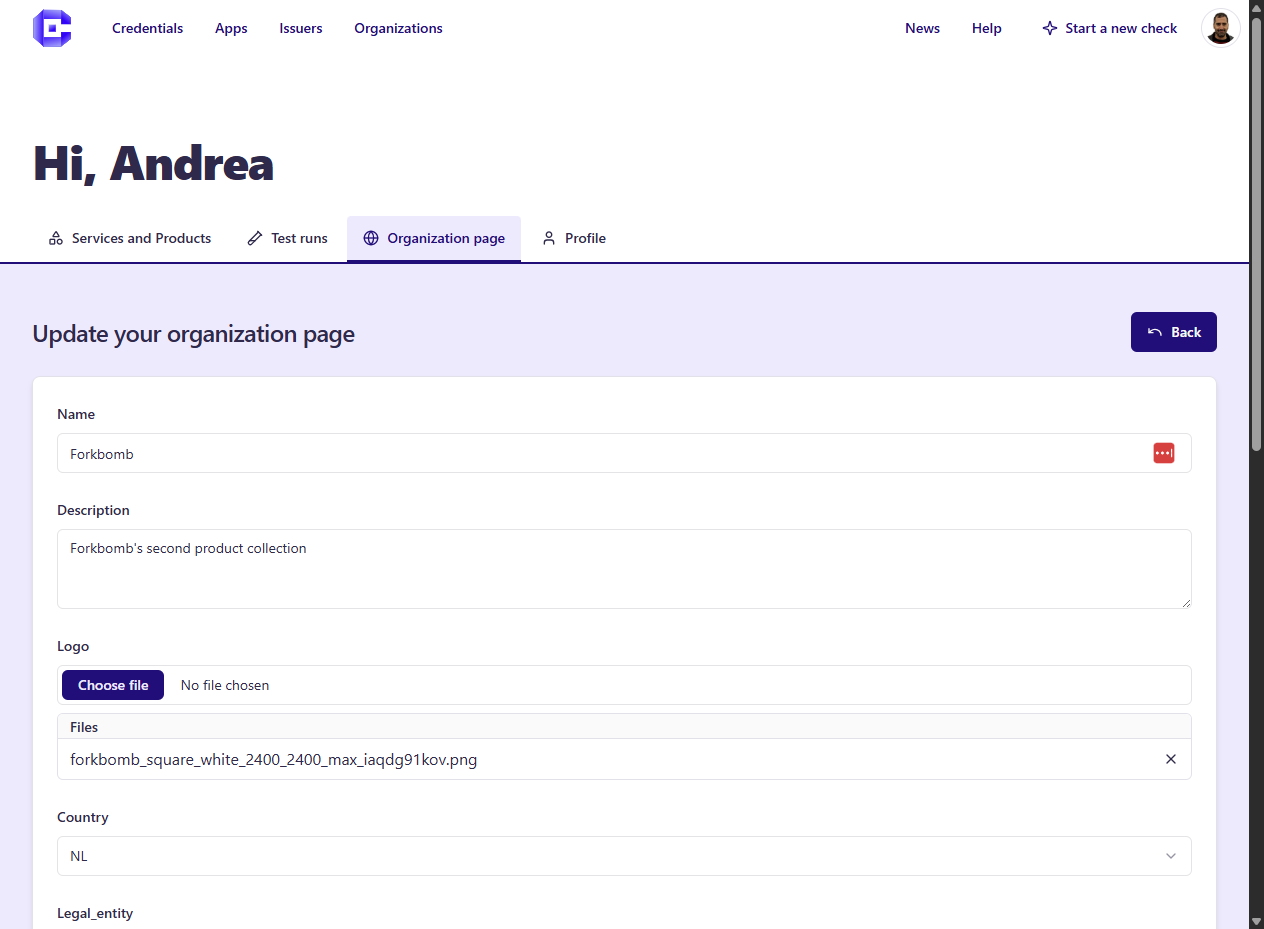1264x929 pixels.
Task: Open the Apps page
Action: click(x=231, y=28)
